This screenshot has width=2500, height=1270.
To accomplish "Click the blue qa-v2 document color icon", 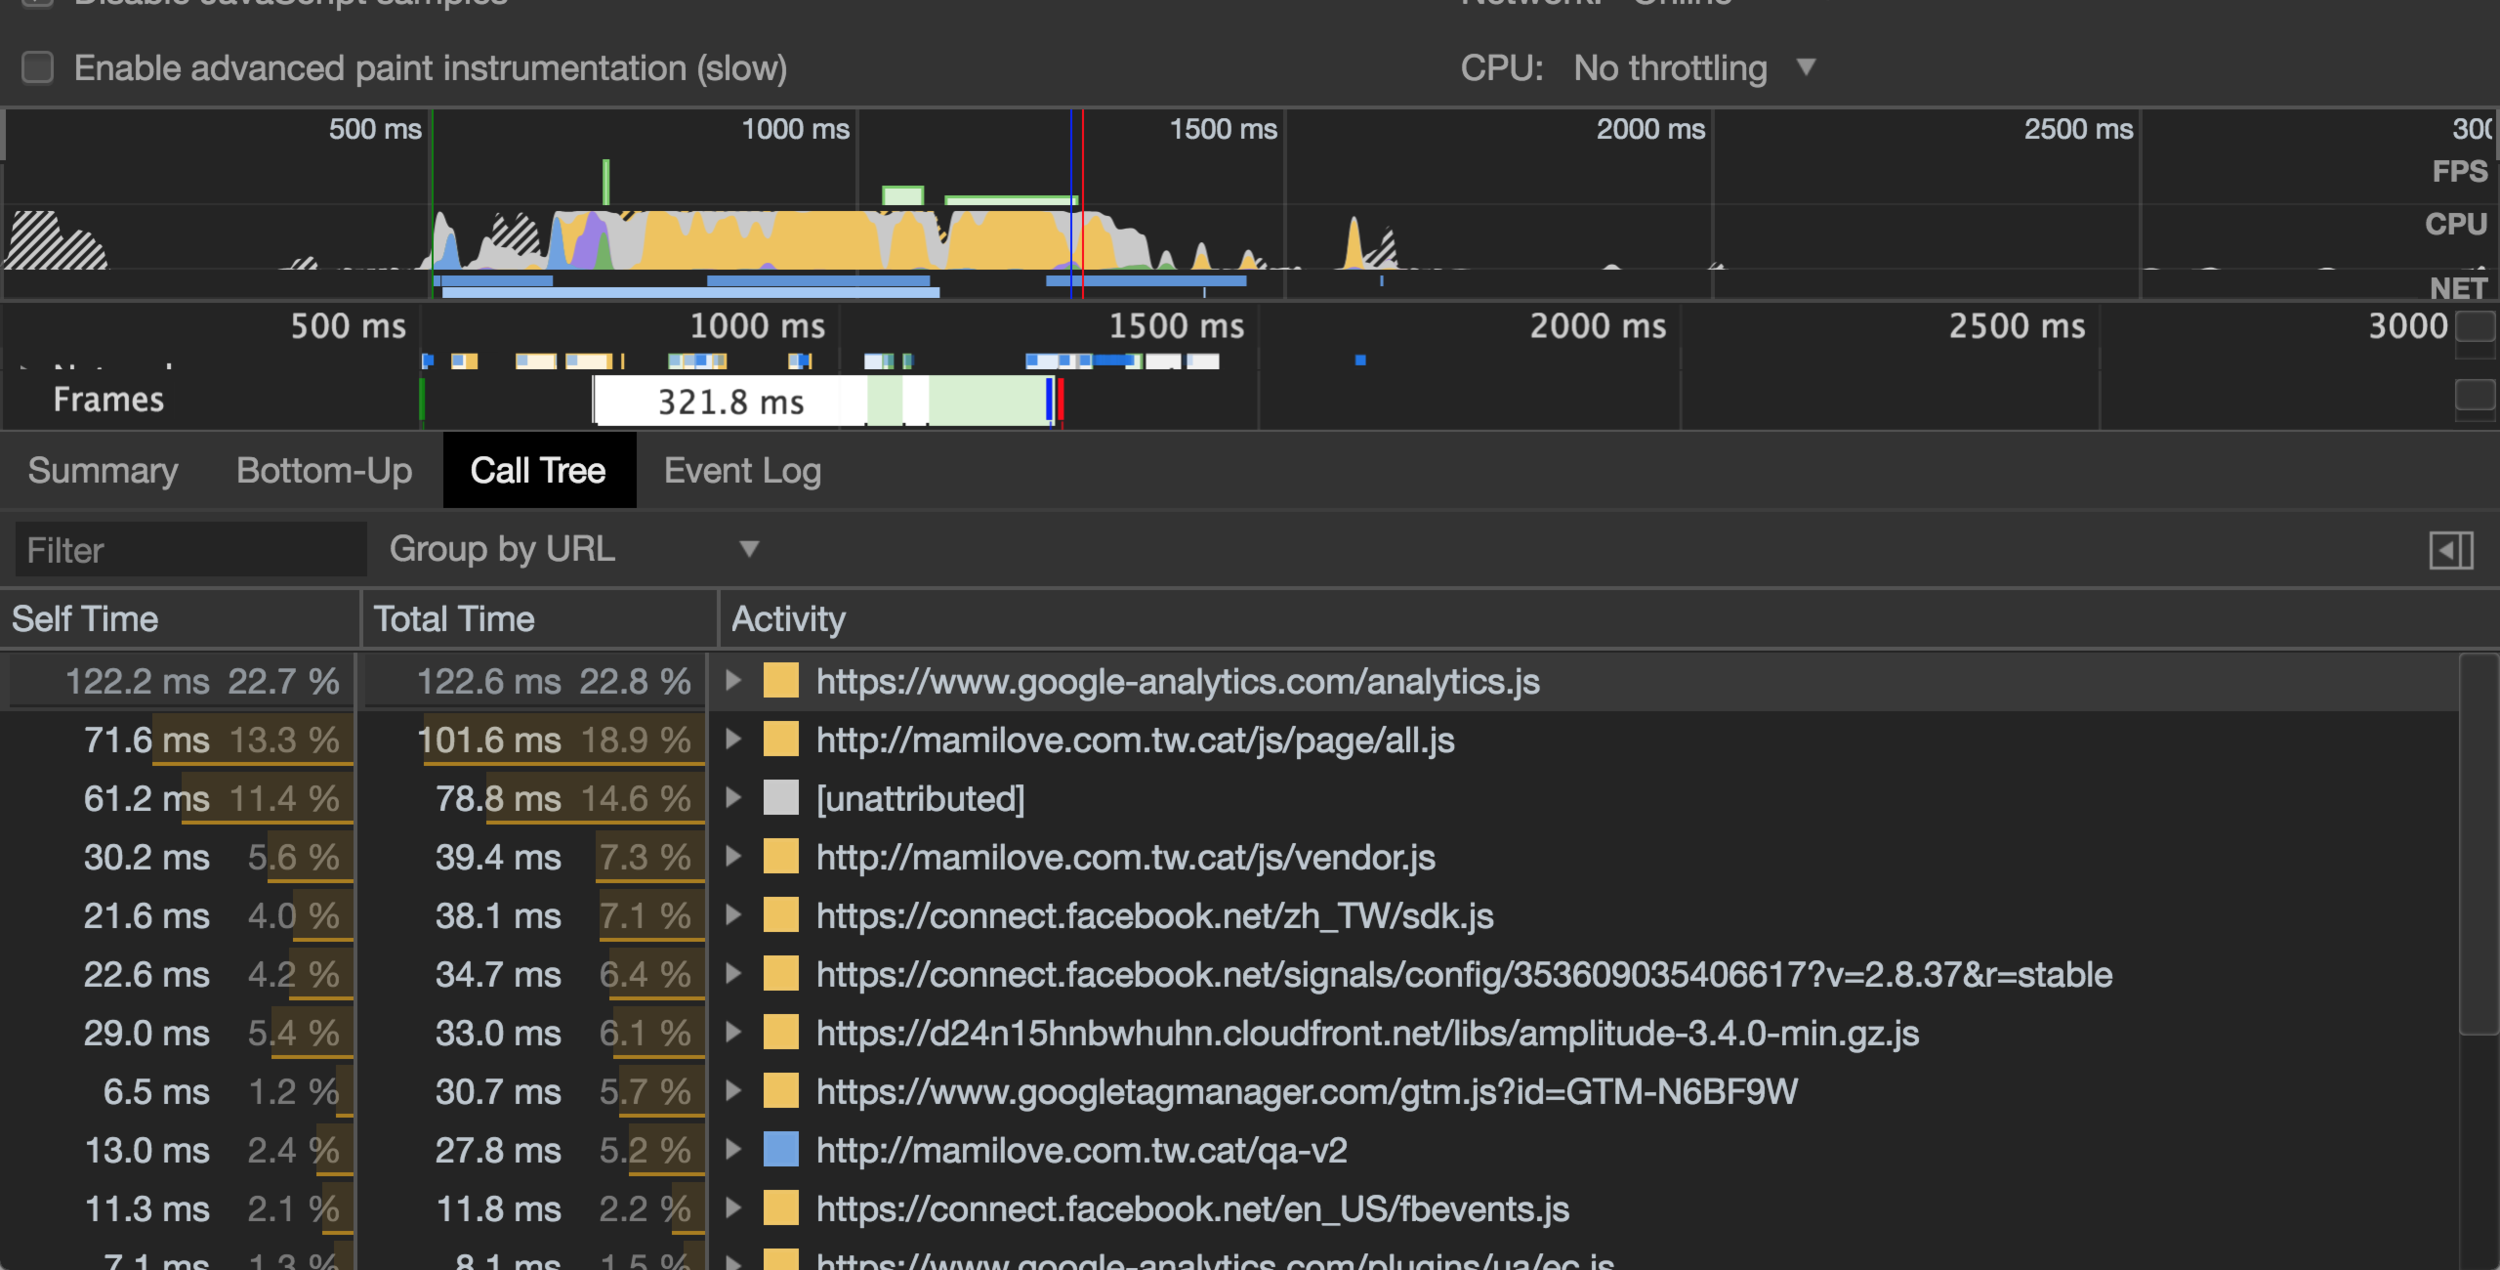I will pyautogui.click(x=781, y=1150).
